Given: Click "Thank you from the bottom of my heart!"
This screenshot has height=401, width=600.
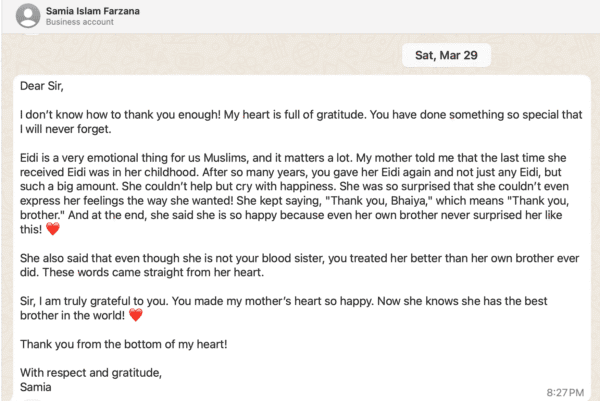Looking at the screenshot, I should (124, 344).
